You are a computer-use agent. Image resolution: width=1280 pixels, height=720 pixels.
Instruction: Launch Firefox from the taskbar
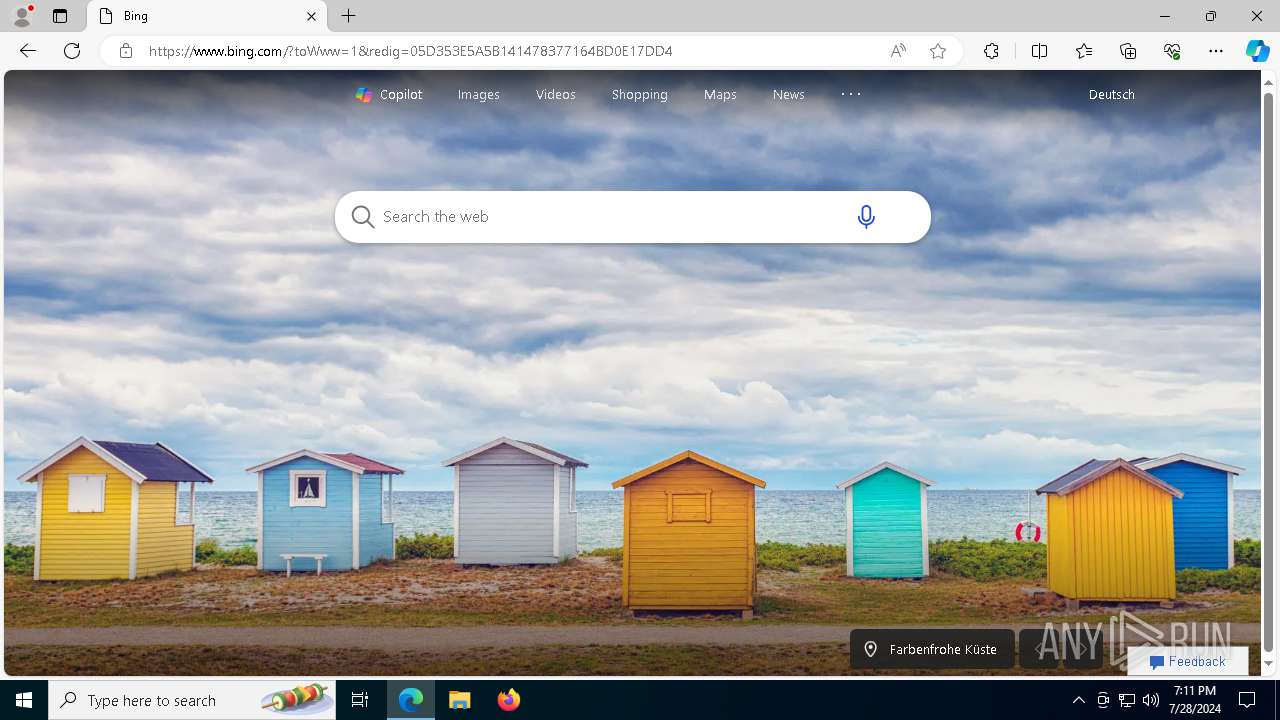pos(509,700)
